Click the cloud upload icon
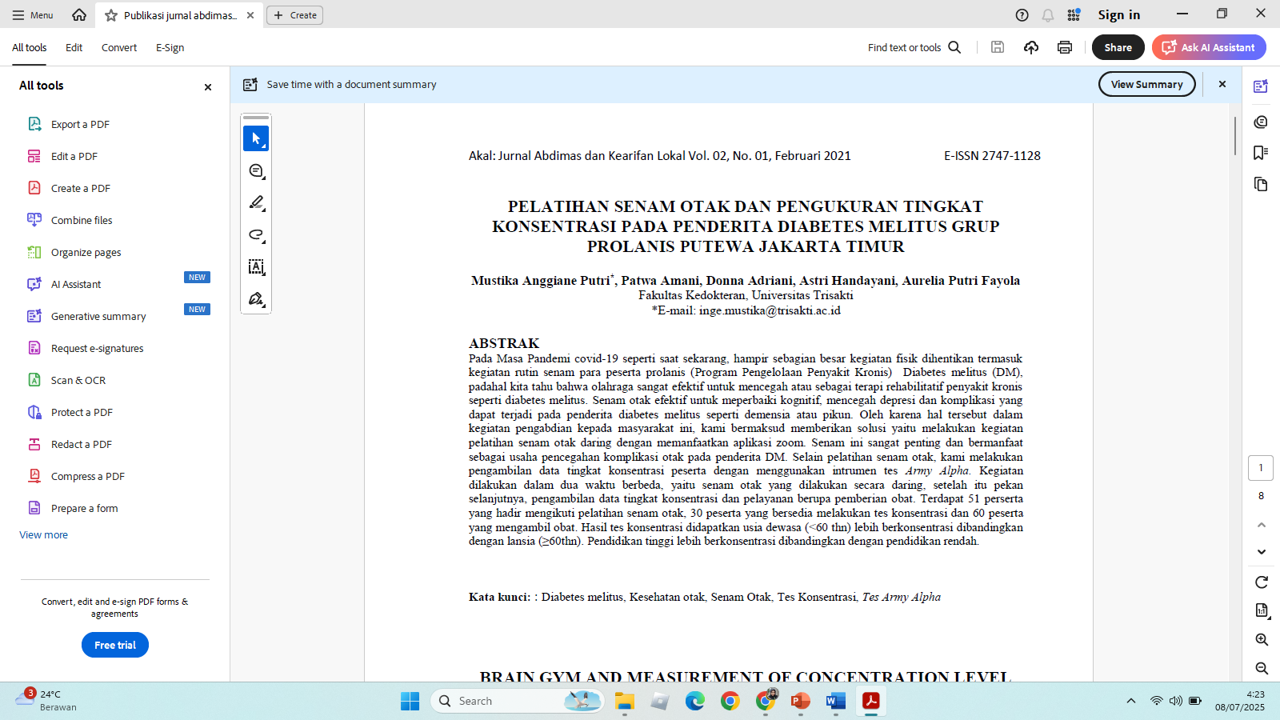The width and height of the screenshot is (1280, 720). pyautogui.click(x=1031, y=47)
